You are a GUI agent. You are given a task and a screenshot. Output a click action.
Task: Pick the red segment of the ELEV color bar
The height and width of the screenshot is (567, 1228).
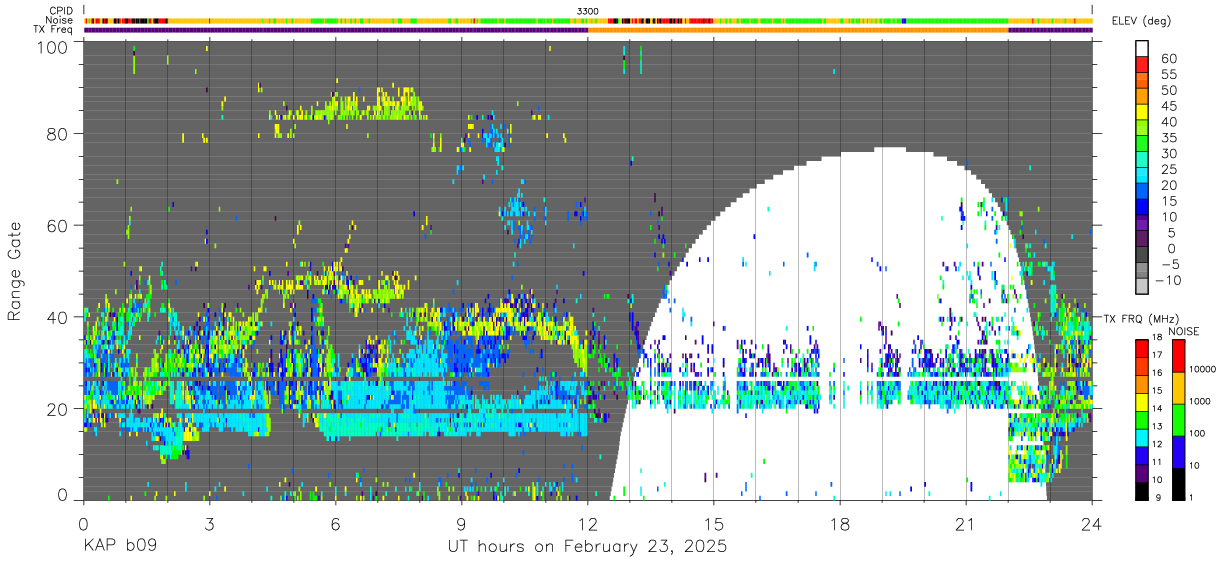[1142, 64]
